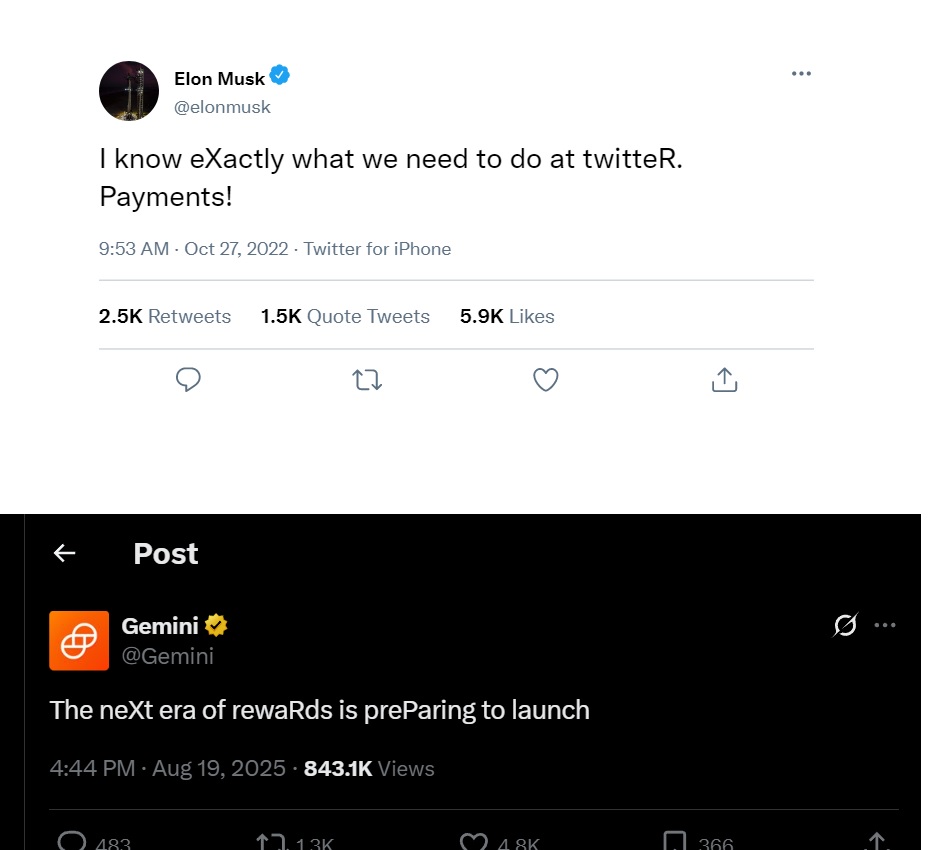Open Gemini's orange profile avatar
The width and height of the screenshot is (932, 850).
pyautogui.click(x=79, y=640)
